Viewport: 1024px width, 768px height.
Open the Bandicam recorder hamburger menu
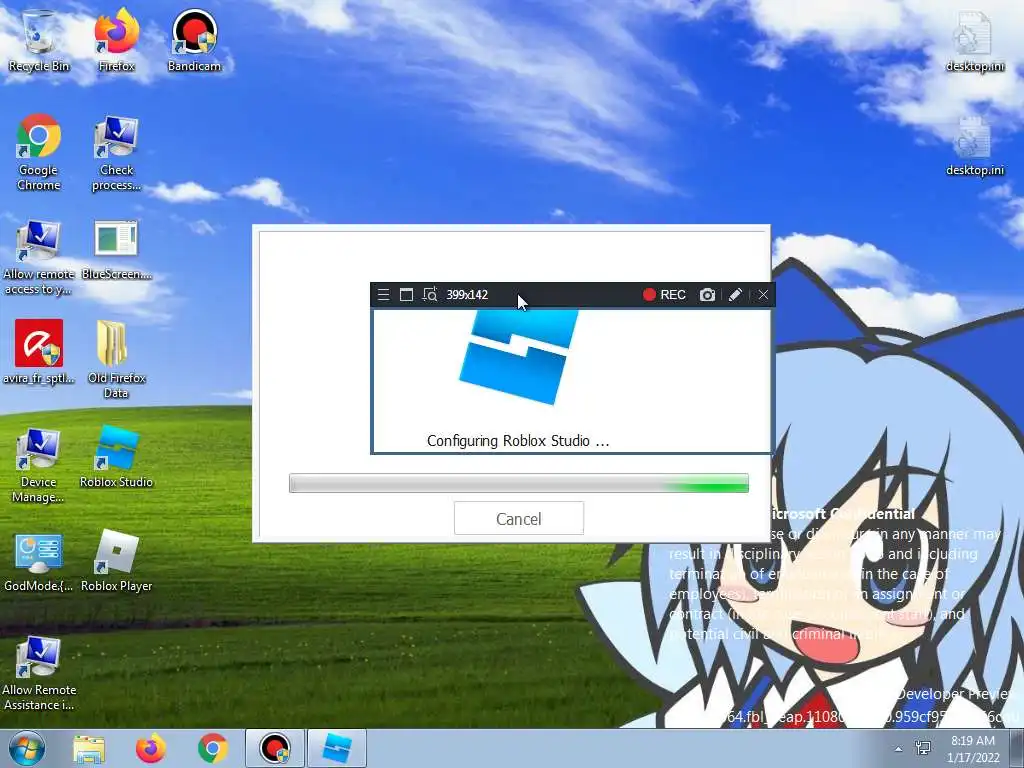pos(383,295)
